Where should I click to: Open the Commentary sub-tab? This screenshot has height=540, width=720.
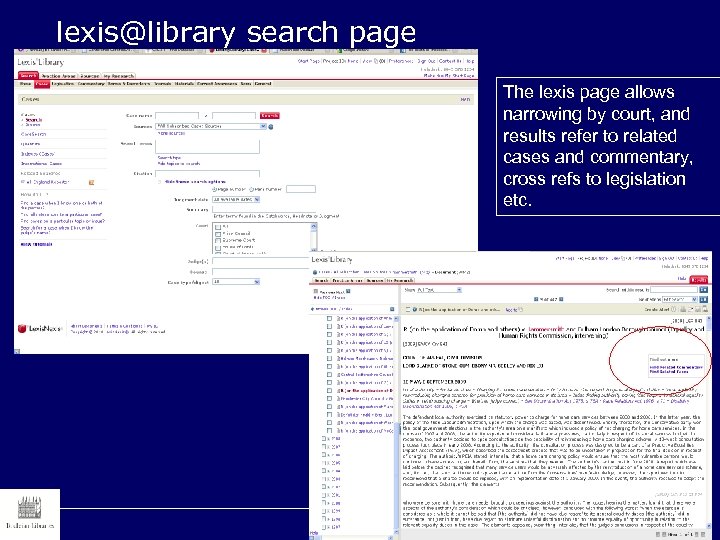(x=91, y=84)
